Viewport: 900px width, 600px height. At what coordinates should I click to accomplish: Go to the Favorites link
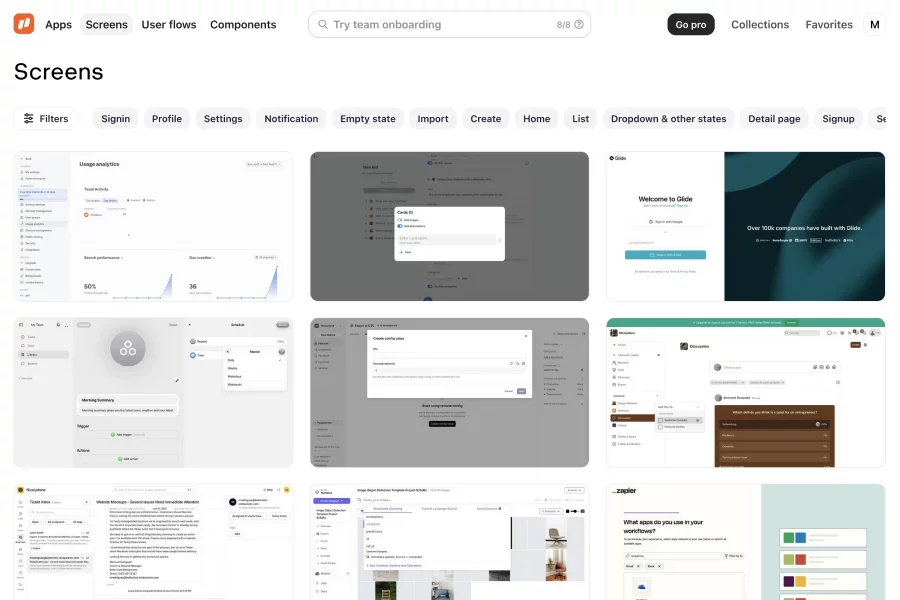point(829,24)
